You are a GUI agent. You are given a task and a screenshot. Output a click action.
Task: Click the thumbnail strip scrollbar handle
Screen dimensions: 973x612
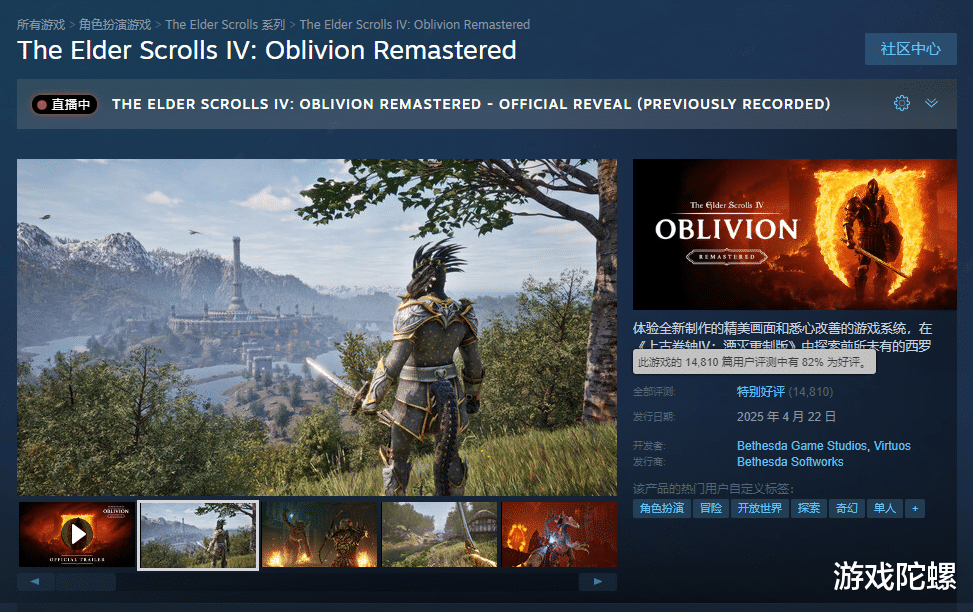coord(86,582)
